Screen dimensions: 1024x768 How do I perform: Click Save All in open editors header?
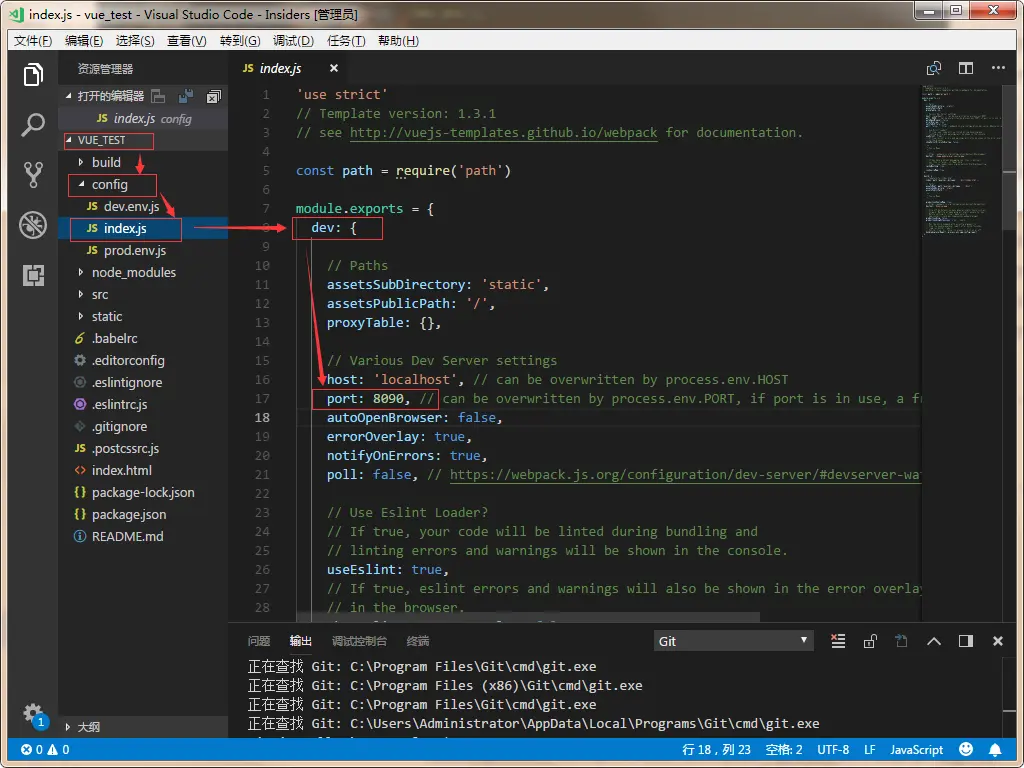coord(185,96)
